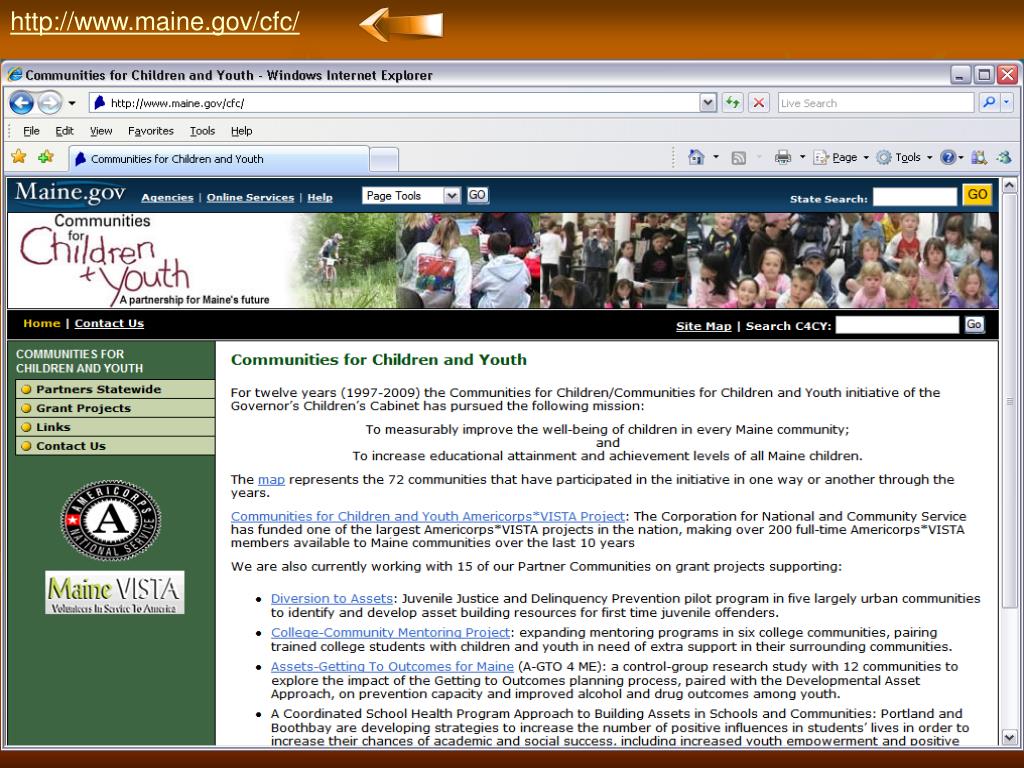
Task: Click Contact Us in black nav bar
Action: (109, 323)
